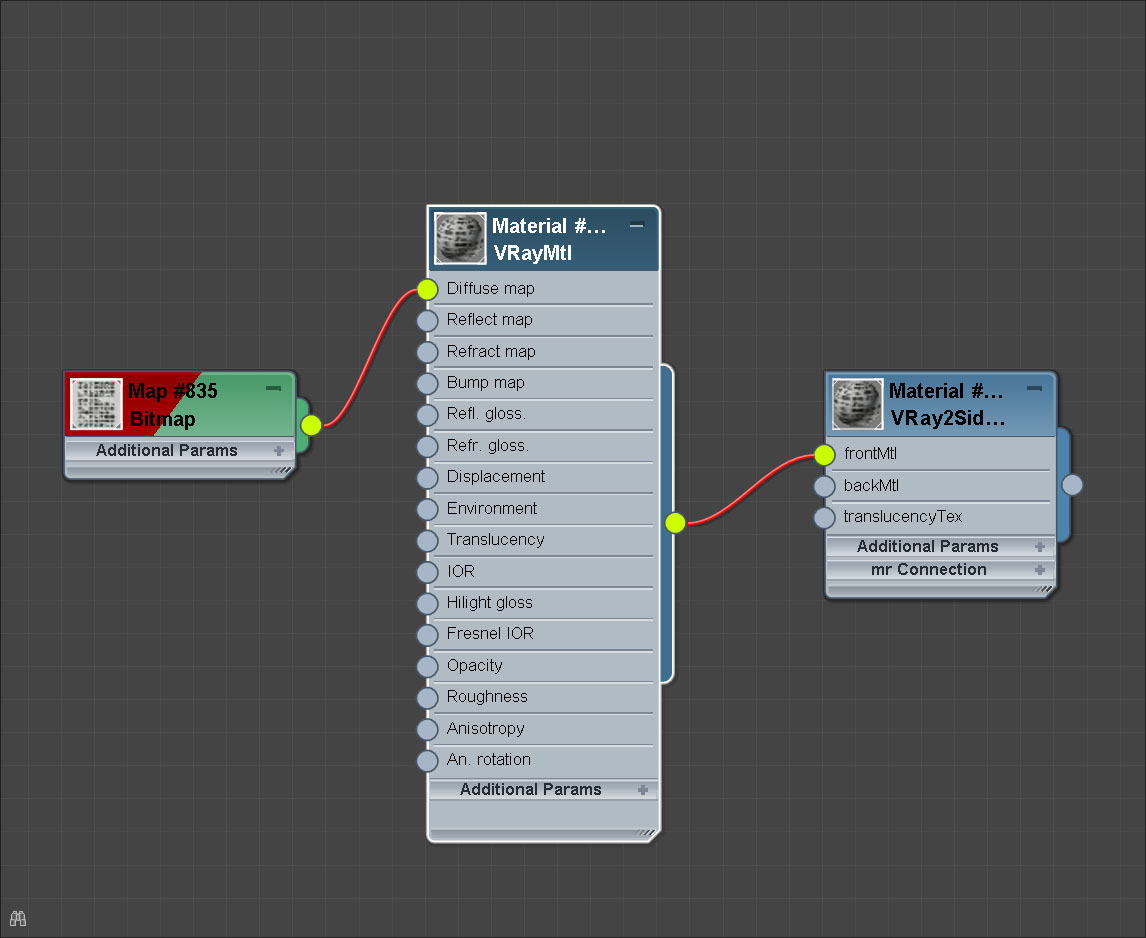Screen dimensions: 1146x938
Task: Select the Translucency slot label
Action: click(496, 540)
